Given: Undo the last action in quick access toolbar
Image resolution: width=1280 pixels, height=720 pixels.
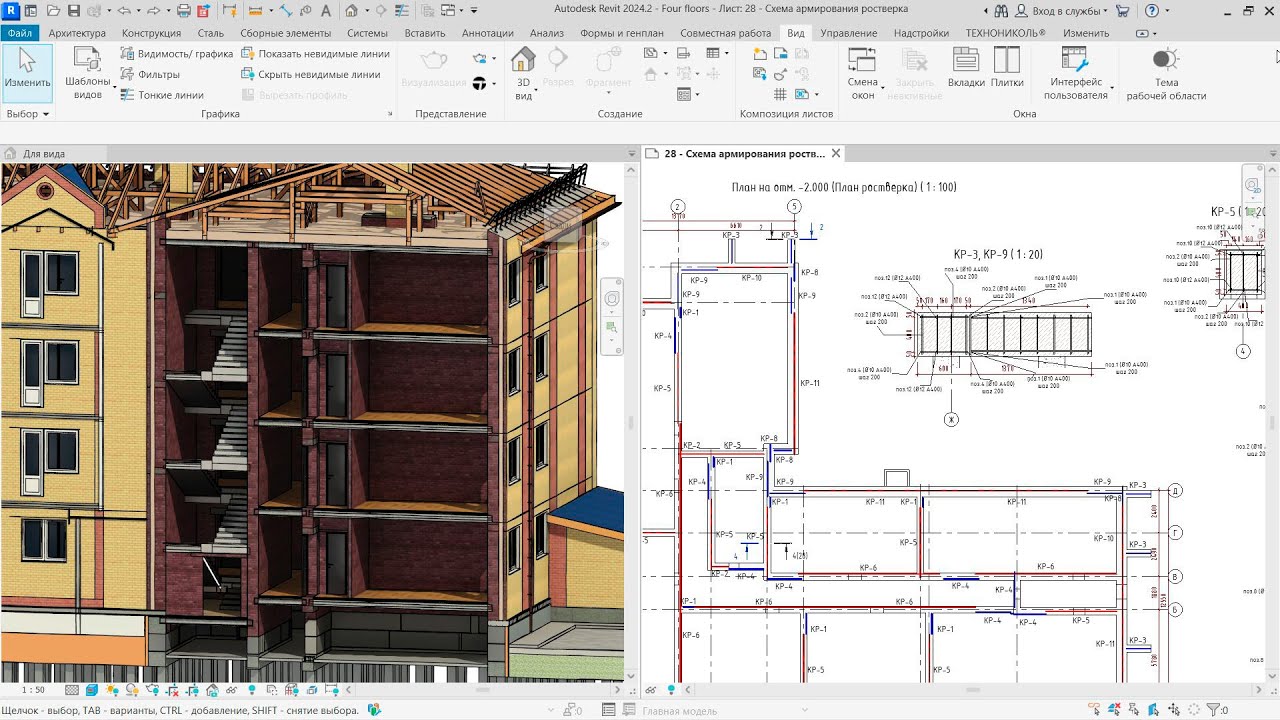Looking at the screenshot, I should pyautogui.click(x=124, y=11).
